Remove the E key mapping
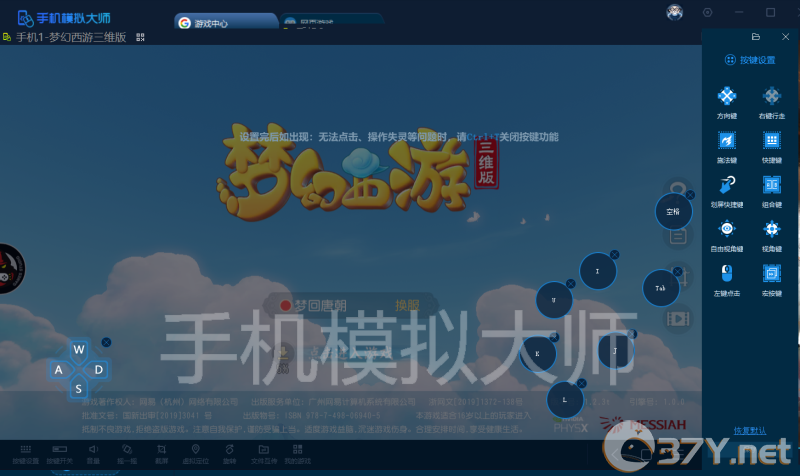This screenshot has height=476, width=800. 555,337
